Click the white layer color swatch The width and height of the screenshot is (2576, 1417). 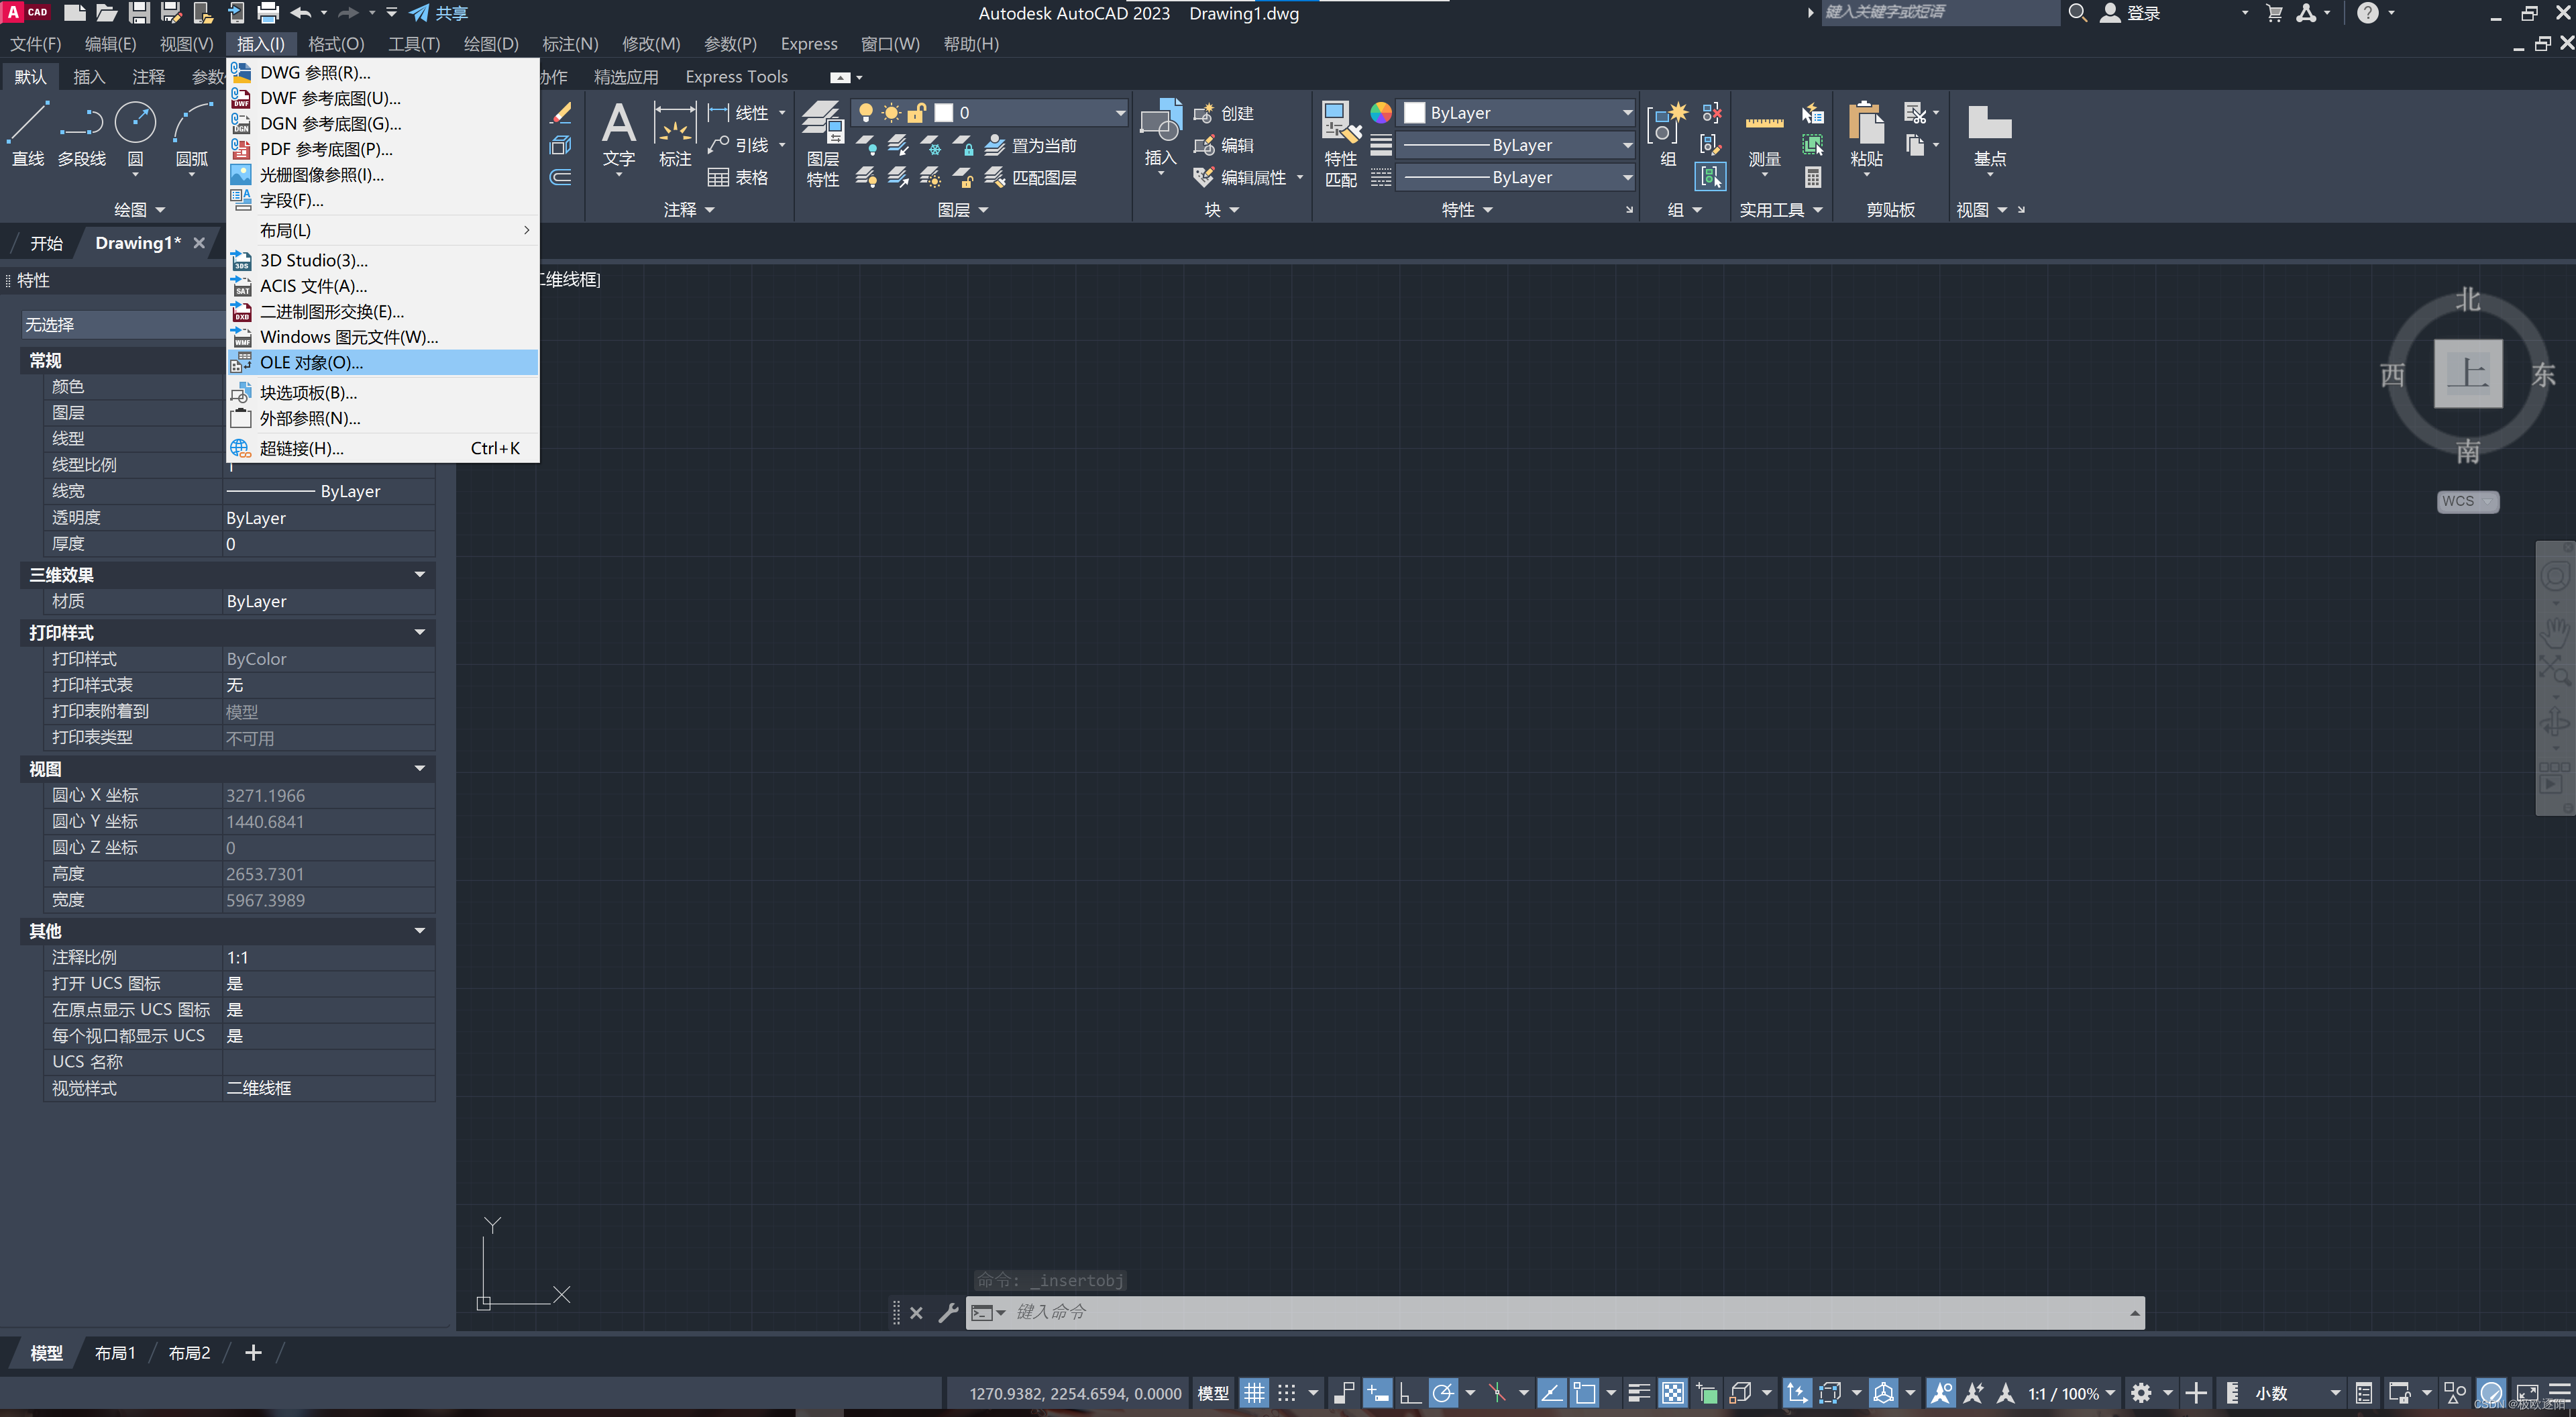(x=943, y=113)
